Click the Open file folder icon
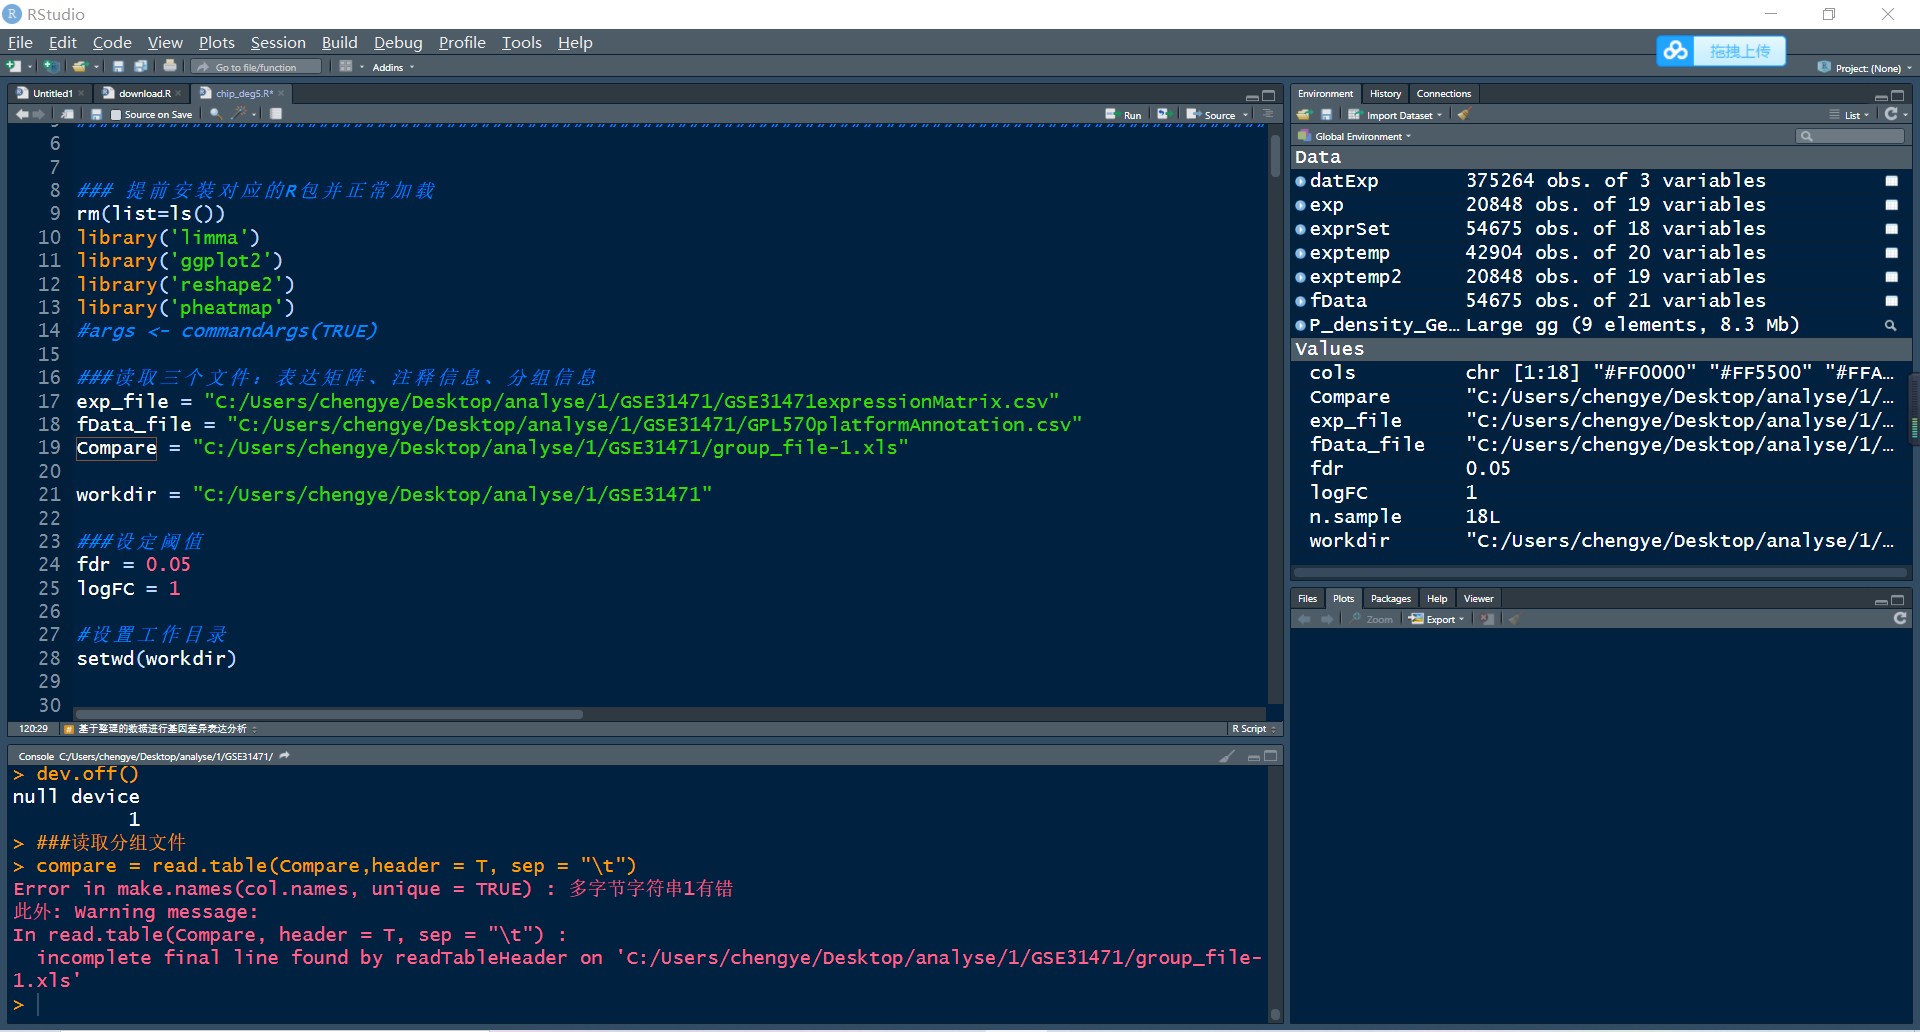Image resolution: width=1920 pixels, height=1032 pixels. point(79,67)
